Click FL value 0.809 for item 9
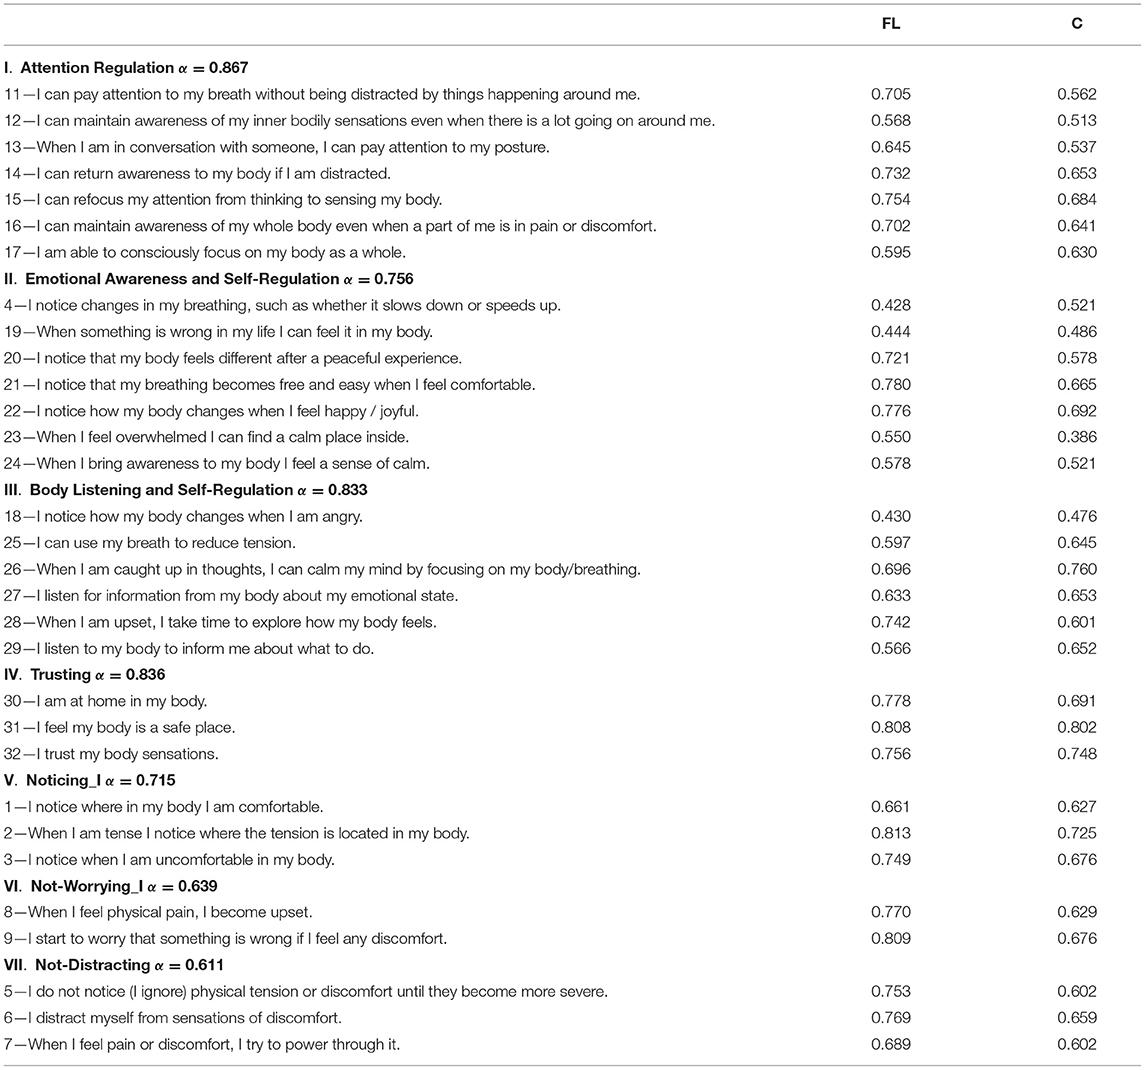The image size is (1145, 1070). (891, 939)
